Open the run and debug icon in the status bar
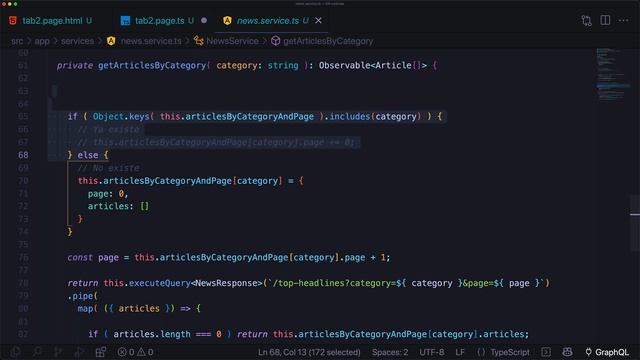The image size is (640, 360). pyautogui.click(x=79, y=352)
